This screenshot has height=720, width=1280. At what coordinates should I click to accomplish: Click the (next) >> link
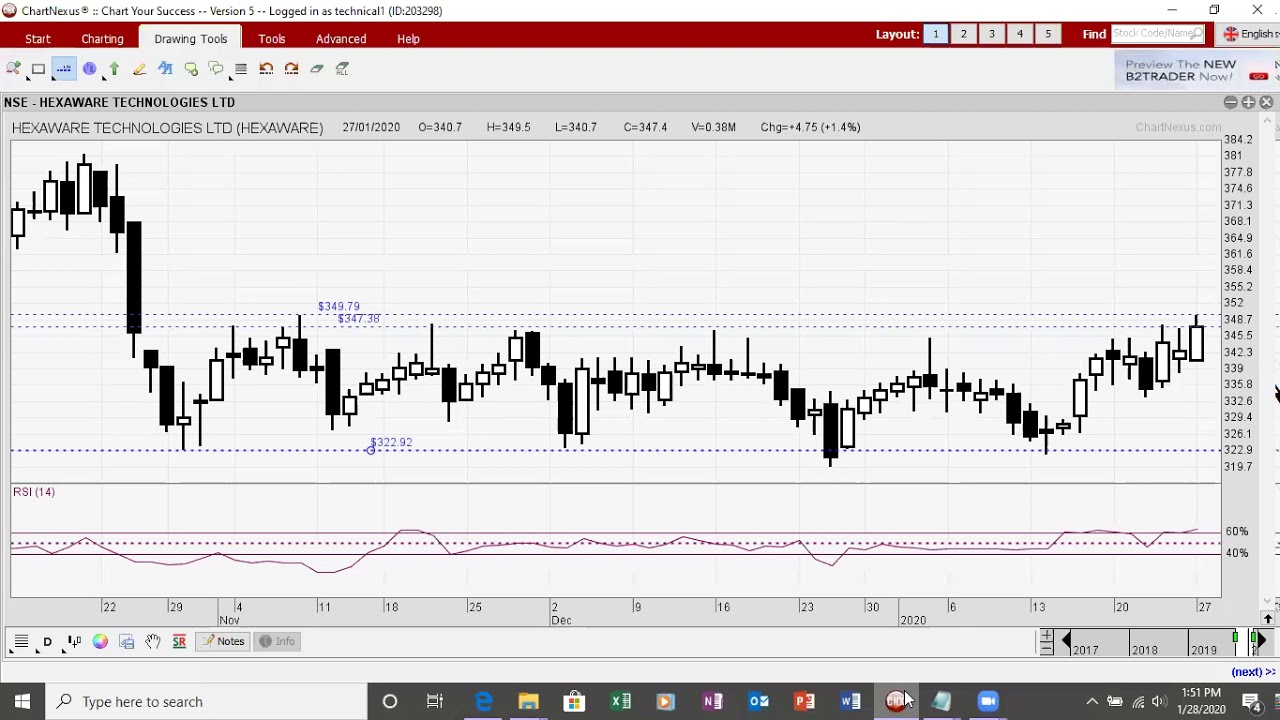point(1253,673)
